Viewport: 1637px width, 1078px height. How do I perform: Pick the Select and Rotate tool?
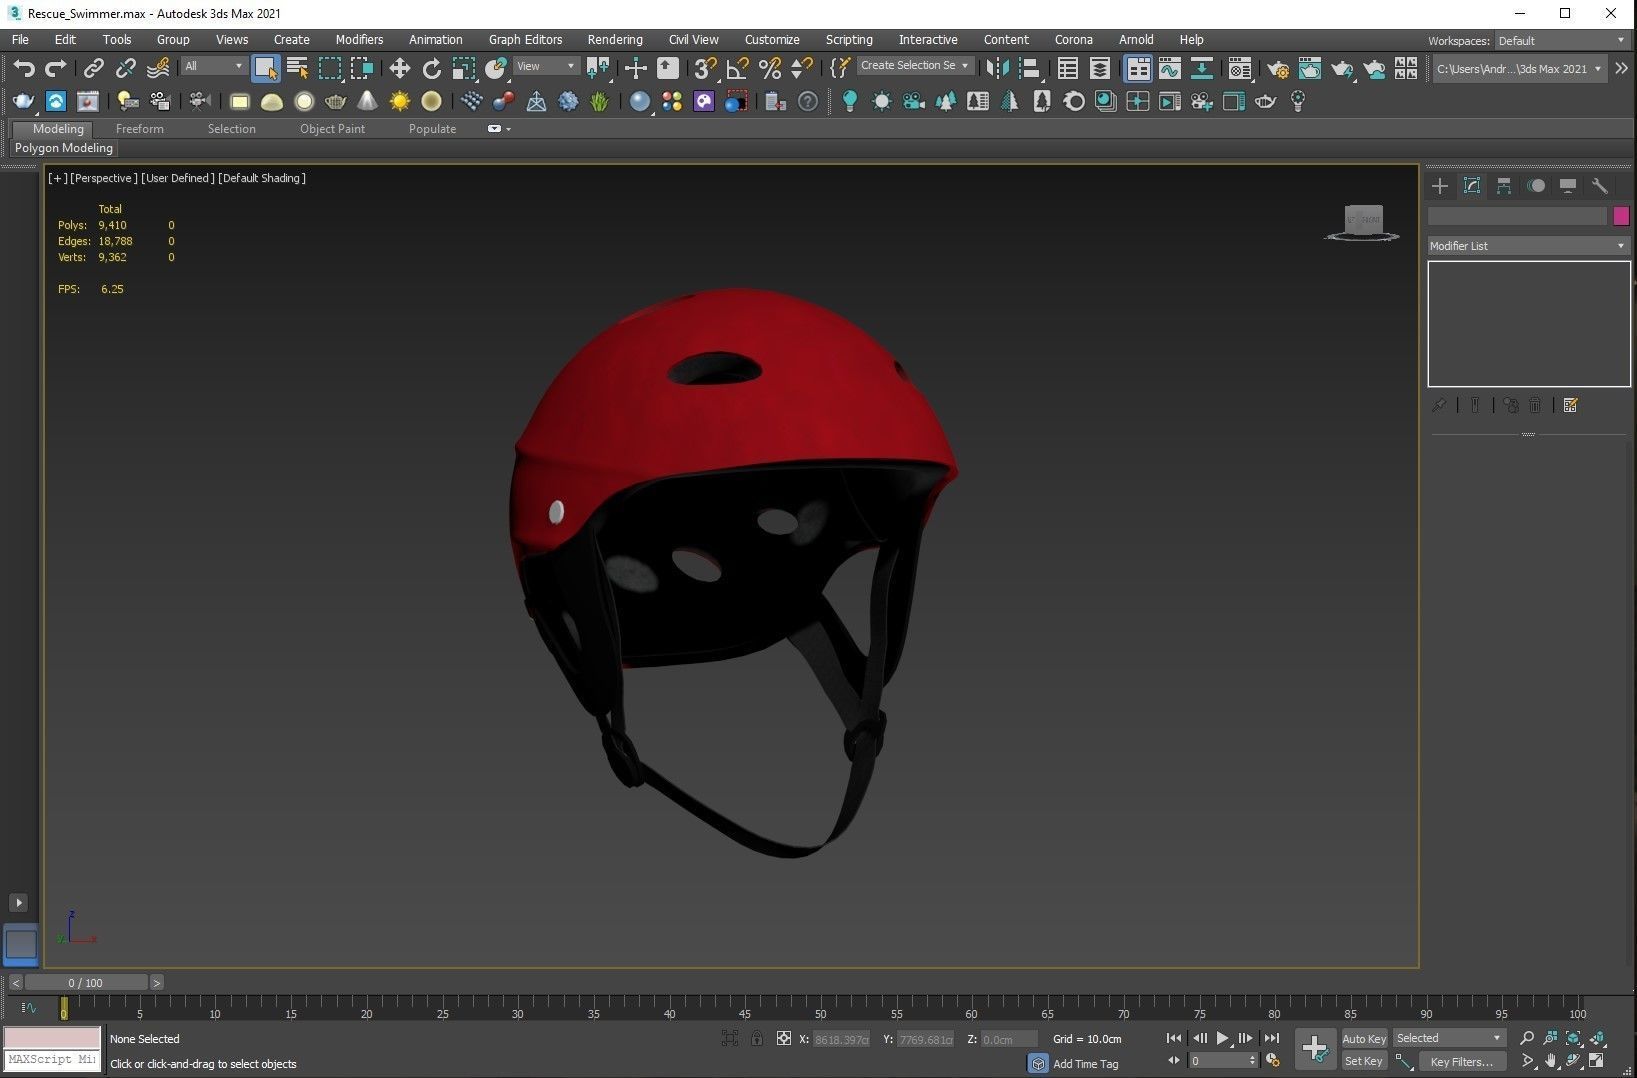pos(431,68)
